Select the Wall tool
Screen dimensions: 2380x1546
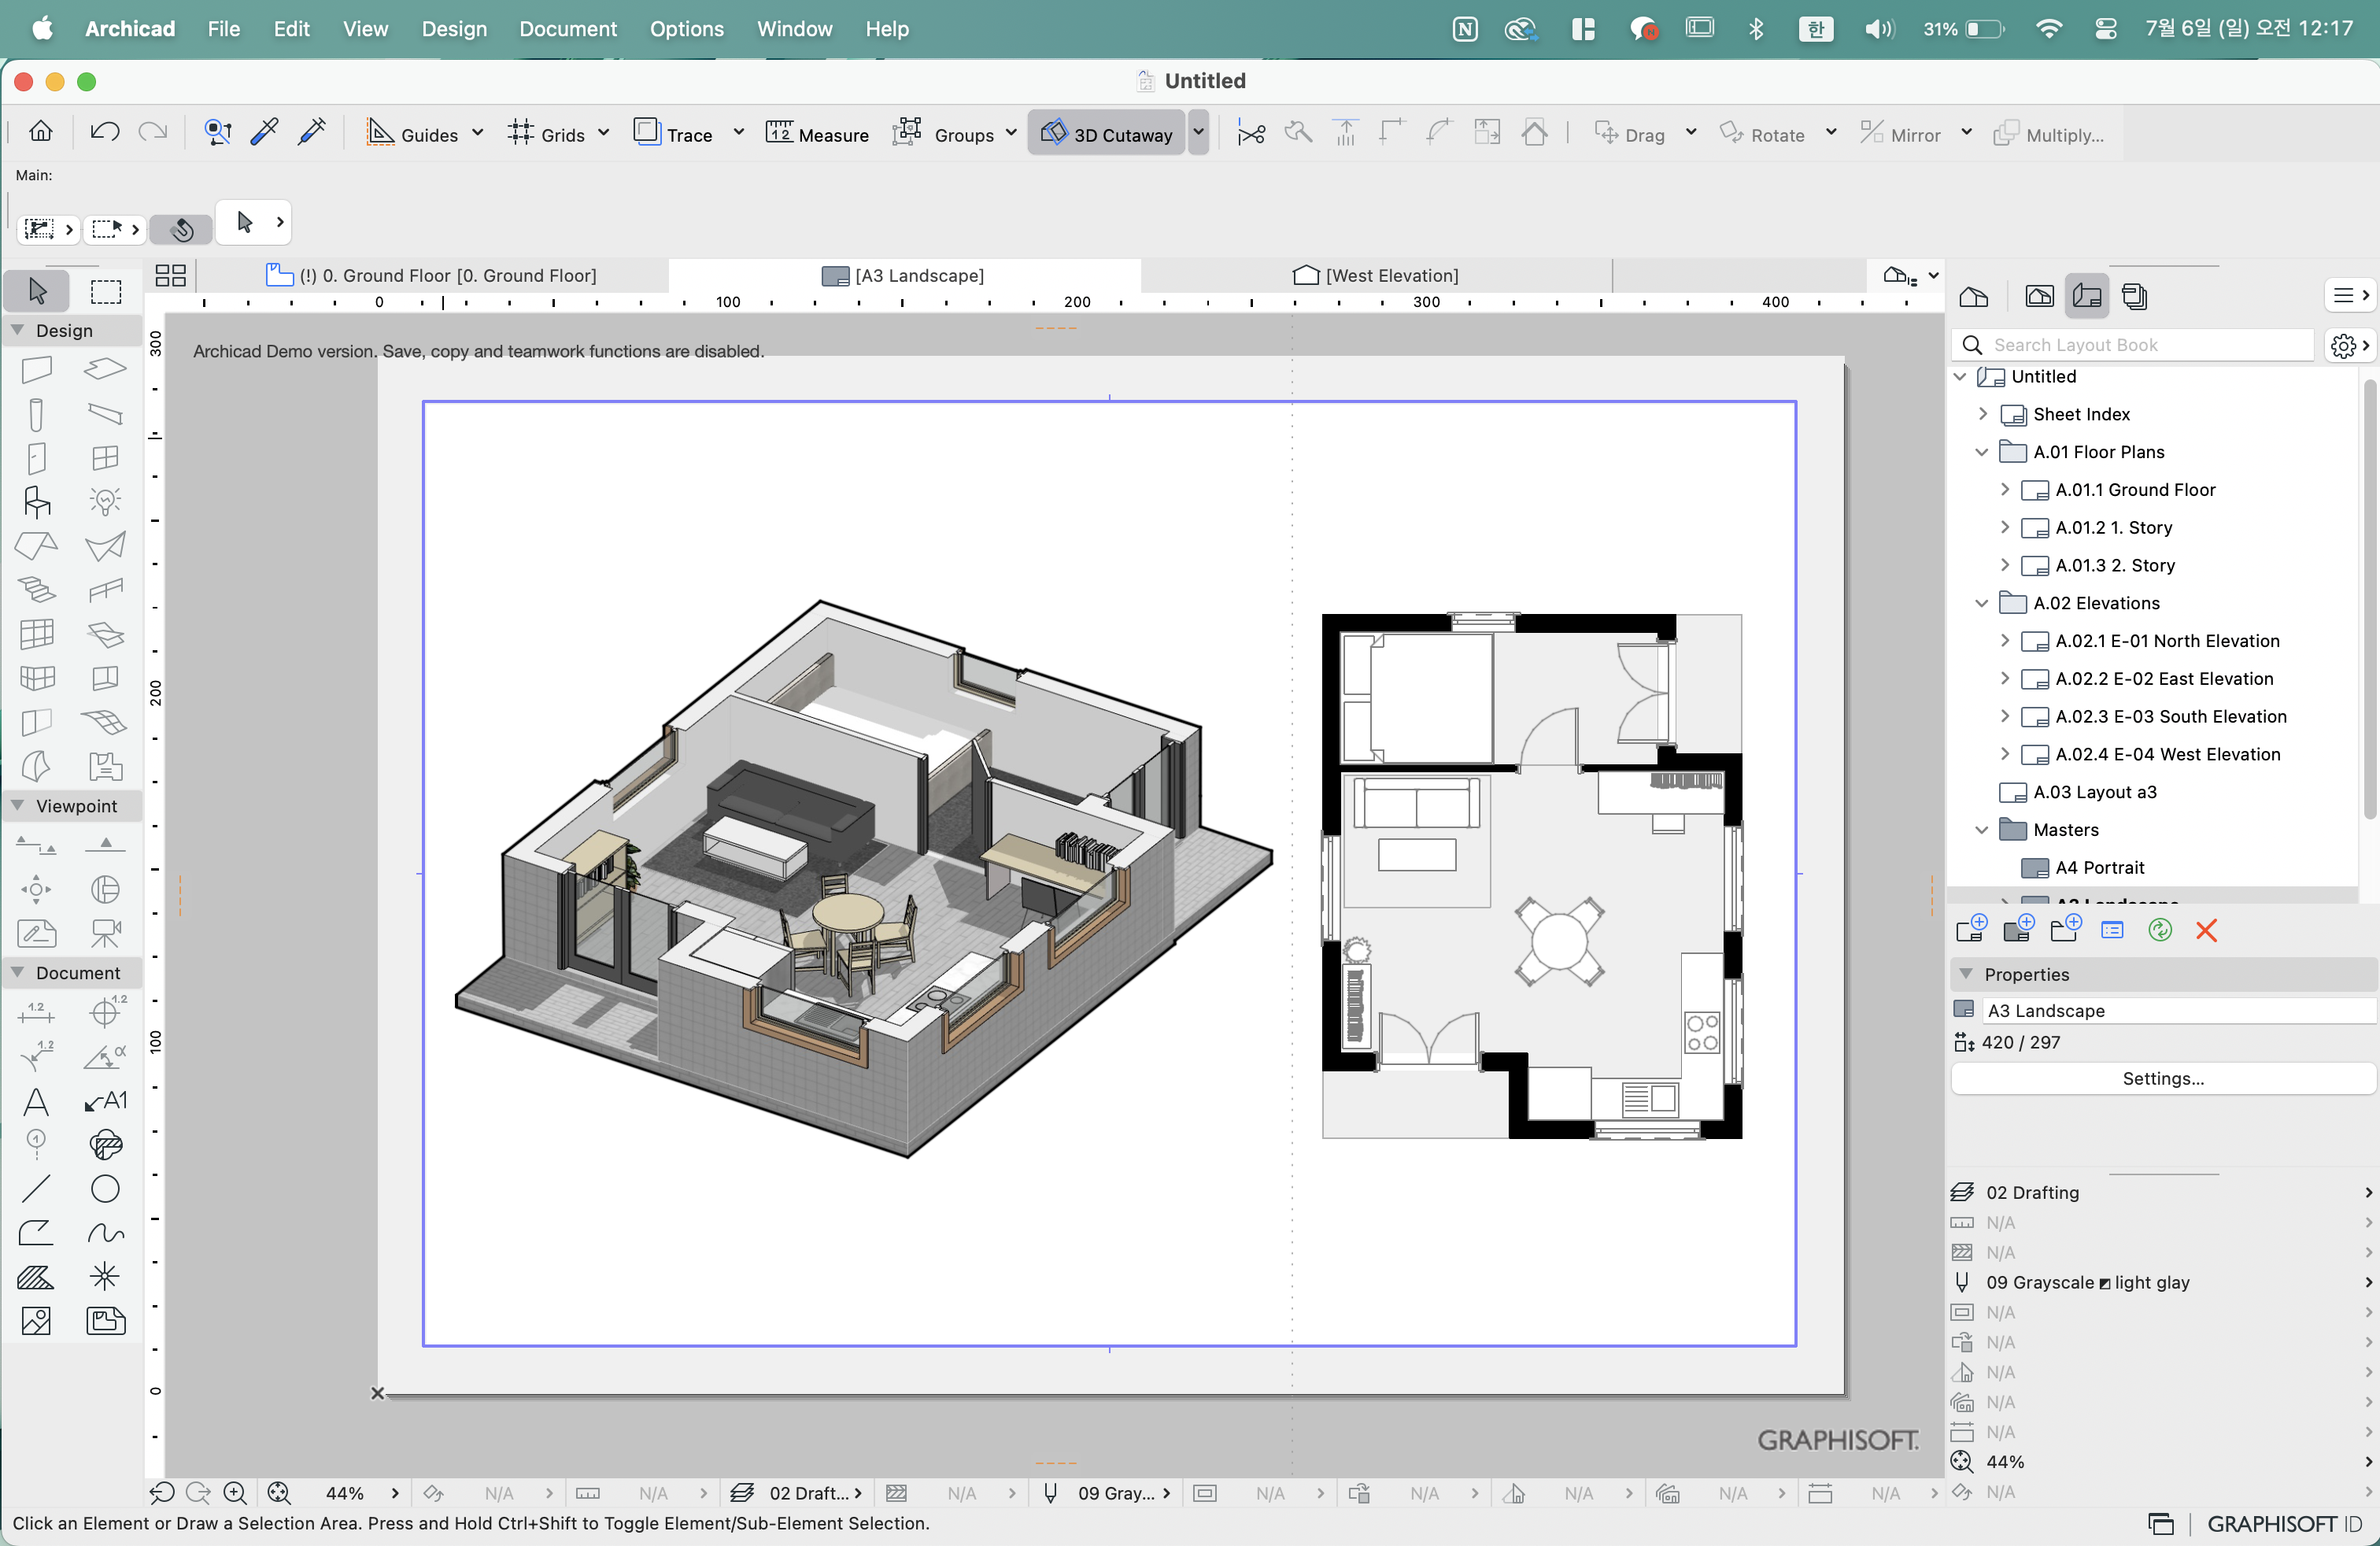coord(37,369)
